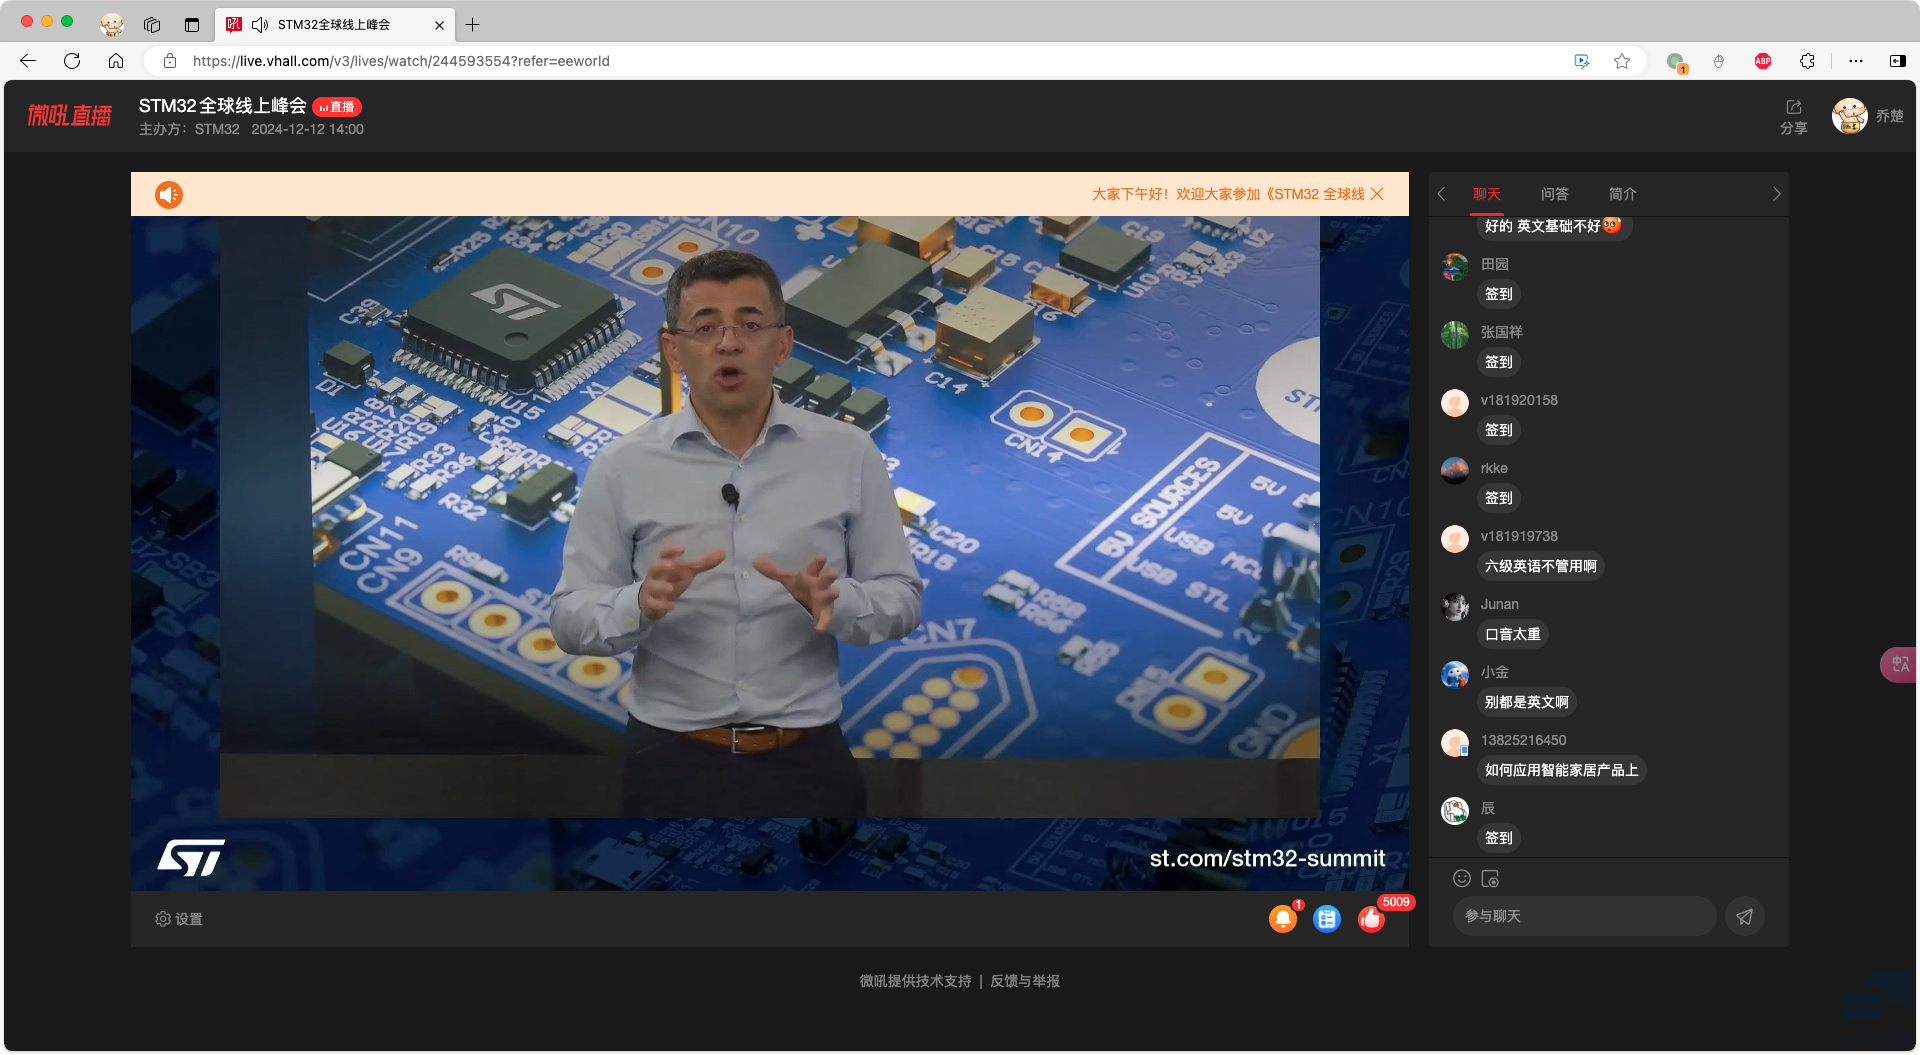Go back to the previous page

pyautogui.click(x=28, y=61)
